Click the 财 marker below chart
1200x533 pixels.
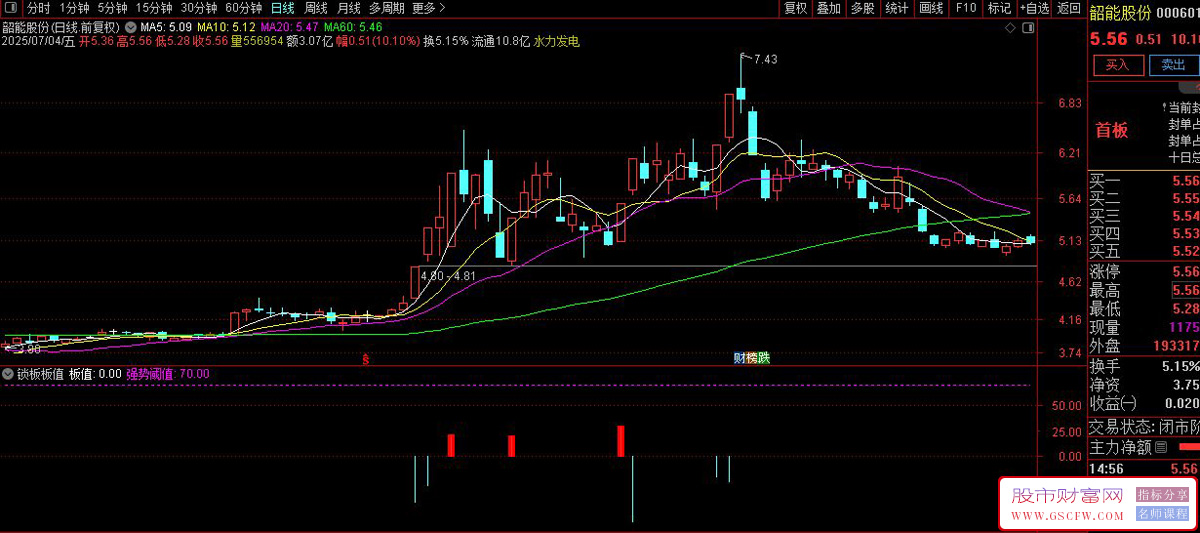(x=740, y=358)
